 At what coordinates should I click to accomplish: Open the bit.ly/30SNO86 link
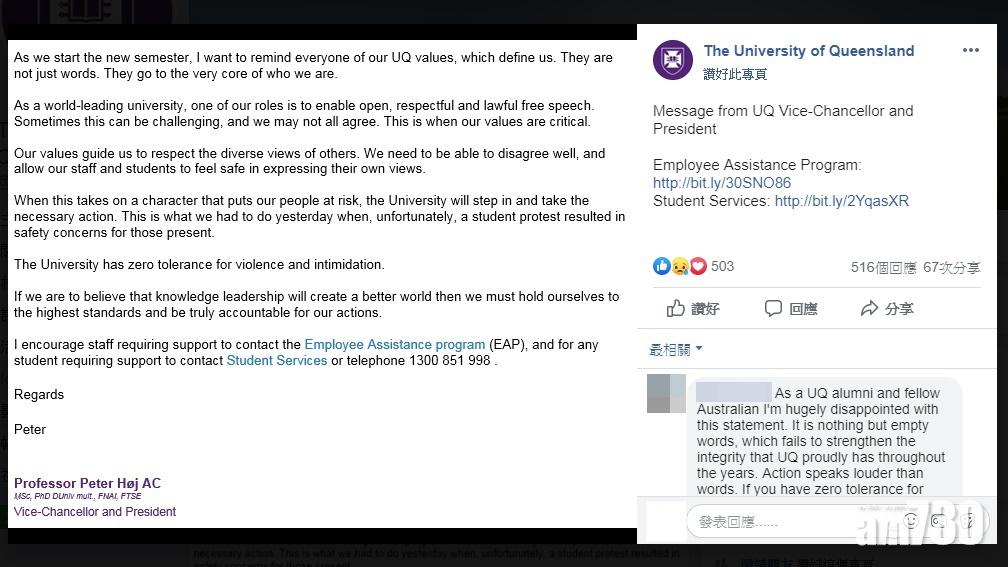click(722, 183)
